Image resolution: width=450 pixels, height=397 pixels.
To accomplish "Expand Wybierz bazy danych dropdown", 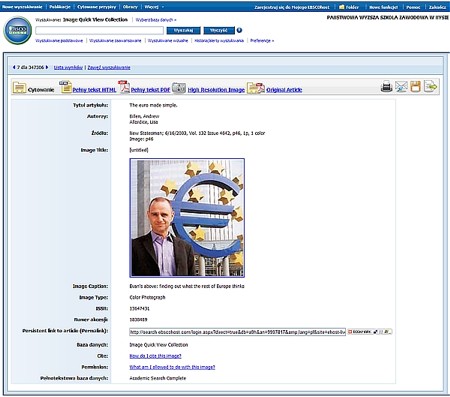I will [x=156, y=20].
